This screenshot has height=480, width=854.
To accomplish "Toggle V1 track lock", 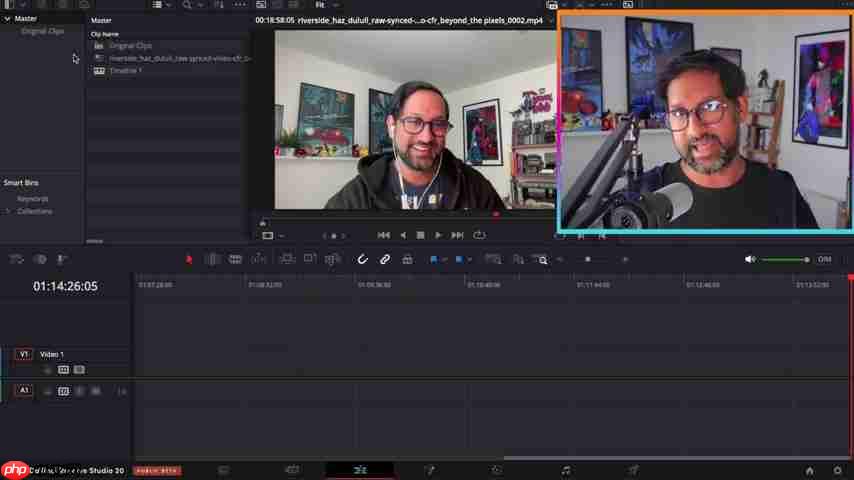I will 47,370.
